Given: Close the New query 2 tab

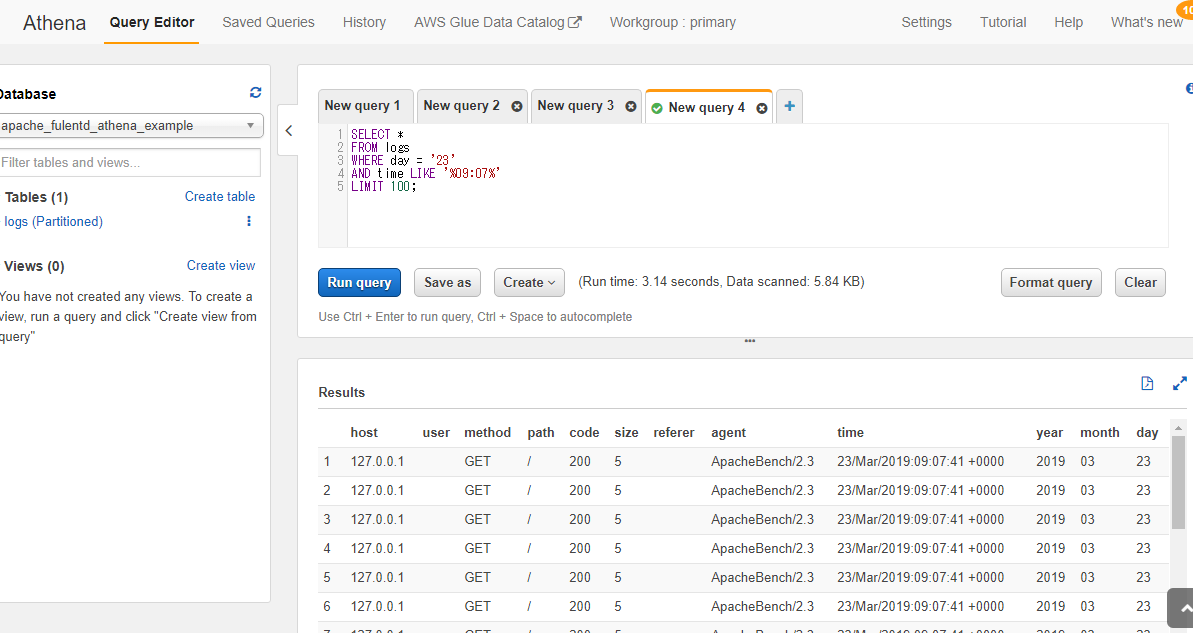Looking at the screenshot, I should pos(517,106).
